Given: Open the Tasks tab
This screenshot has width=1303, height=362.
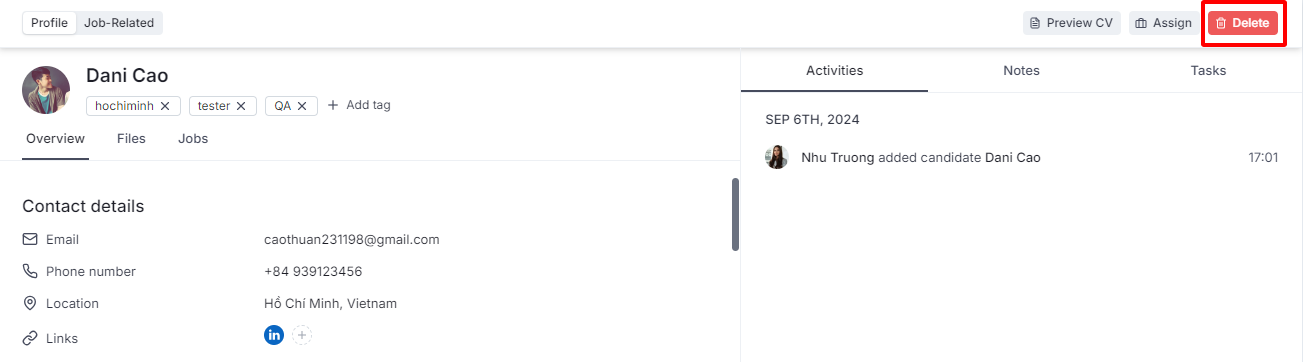Looking at the screenshot, I should (x=1208, y=71).
